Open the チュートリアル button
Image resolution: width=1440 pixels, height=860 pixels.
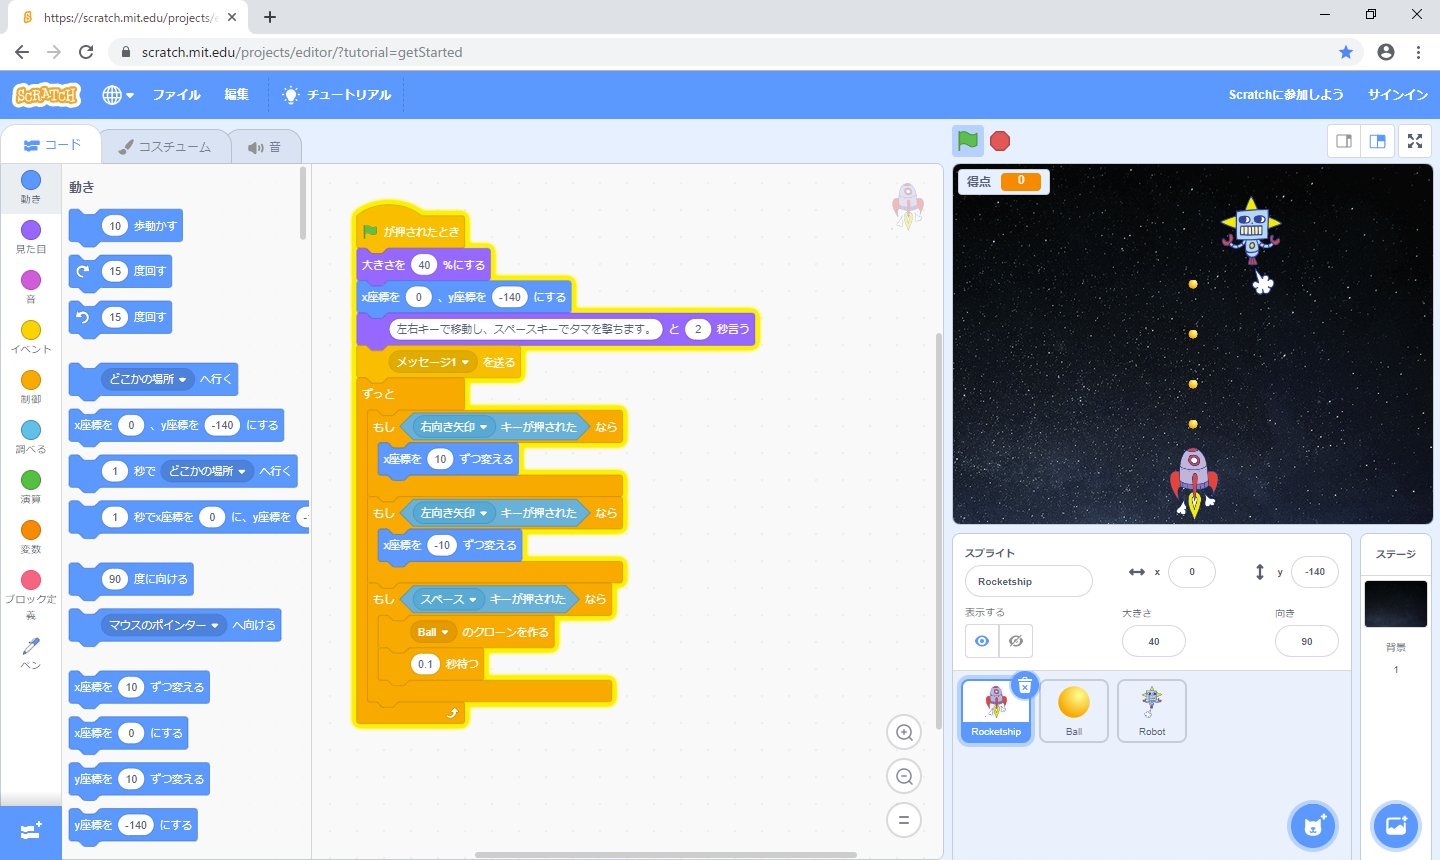point(337,95)
